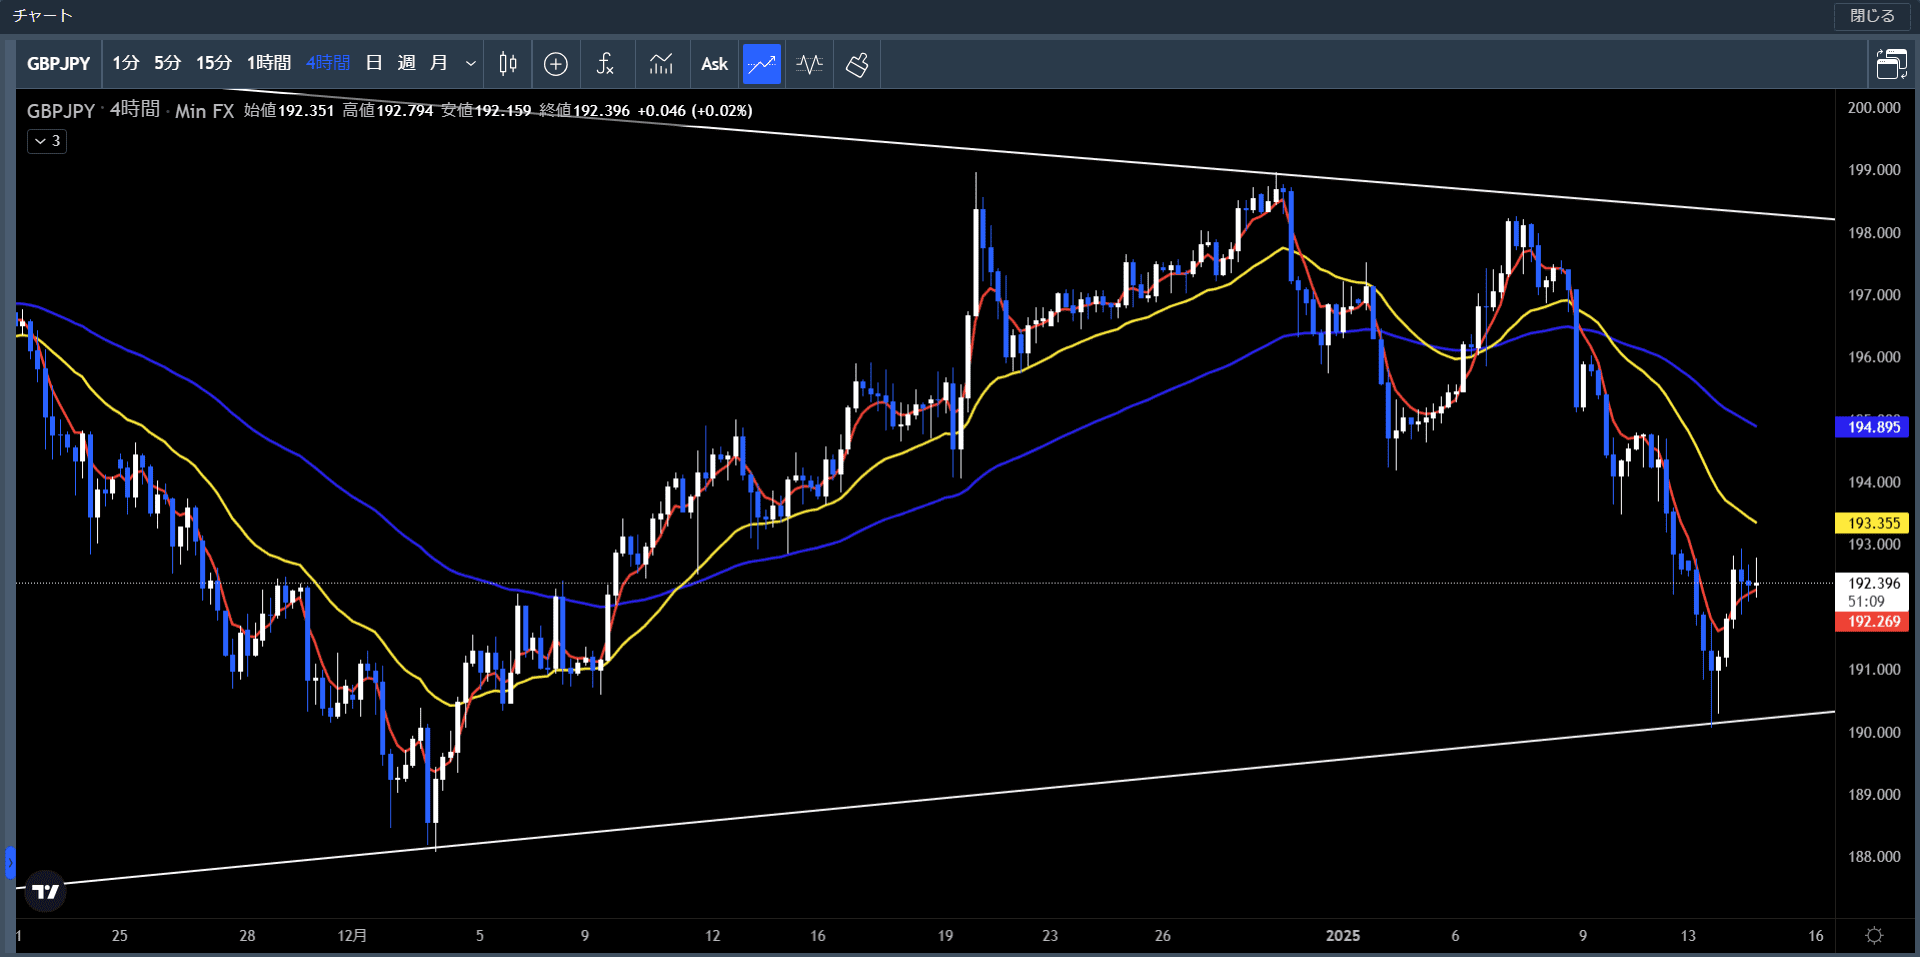Select the eraser brush tool

coord(857,64)
